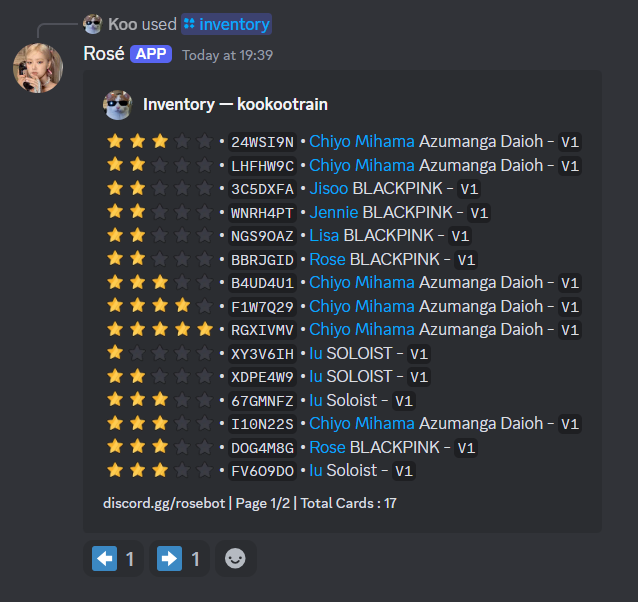Open Chiyo Mihama link for card B4UD4U1
This screenshot has height=602, width=638.
[x=362, y=283]
